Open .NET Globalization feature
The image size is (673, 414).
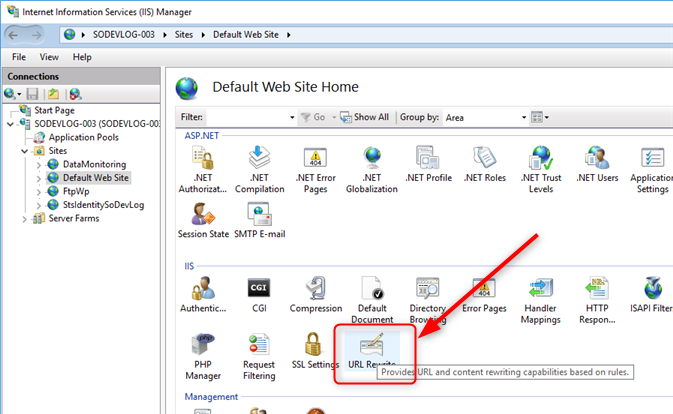(372, 170)
